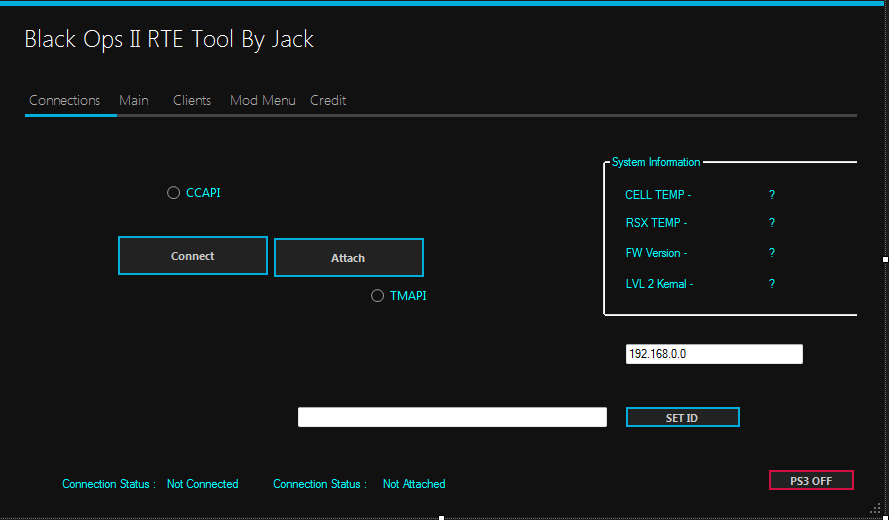Image resolution: width=889 pixels, height=520 pixels.
Task: Click the Not Connected status text
Action: point(202,484)
